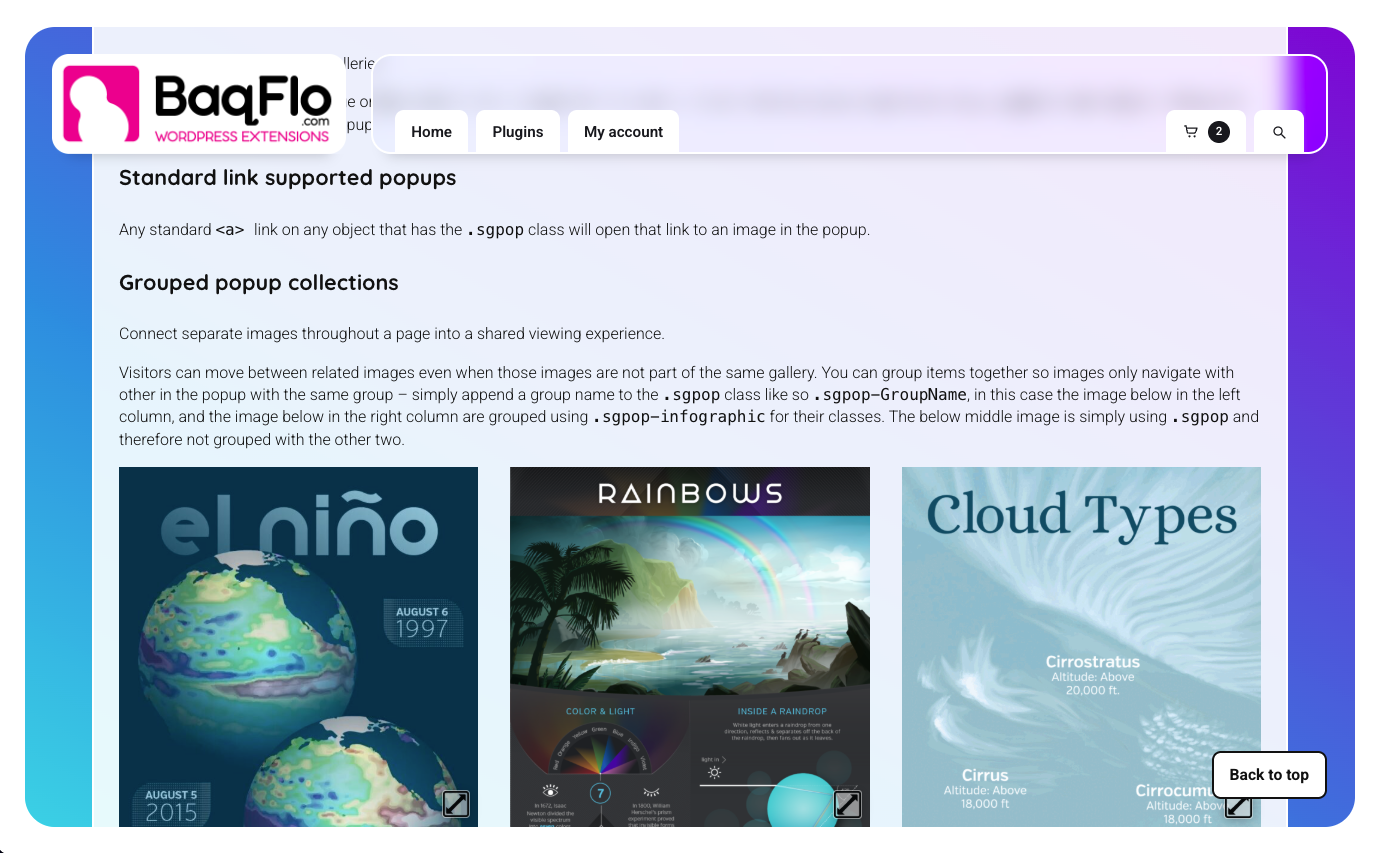Click the search magnifier icon
1381x853 pixels.
click(x=1279, y=132)
